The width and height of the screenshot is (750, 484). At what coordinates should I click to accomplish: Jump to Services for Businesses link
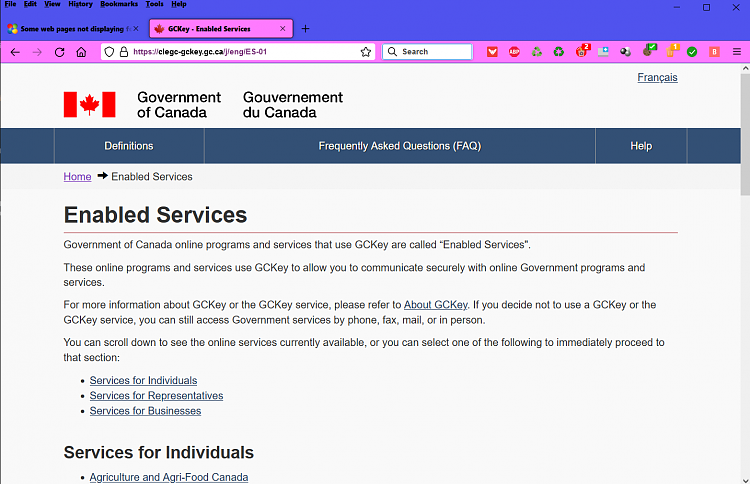[x=145, y=411]
